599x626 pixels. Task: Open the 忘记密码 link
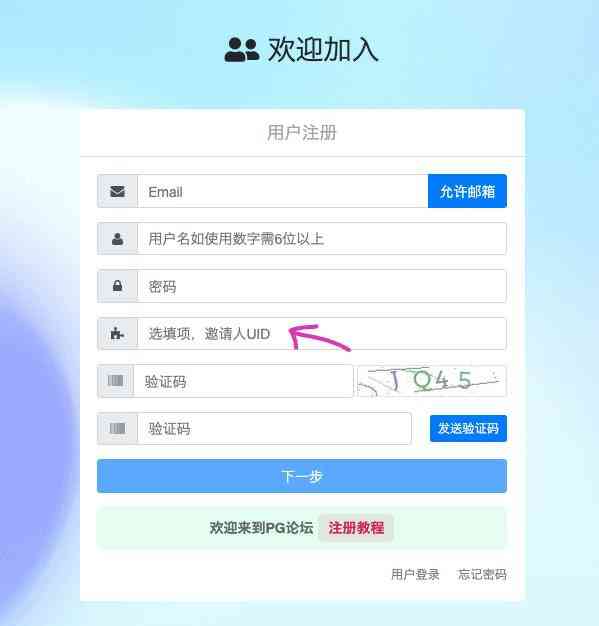482,574
